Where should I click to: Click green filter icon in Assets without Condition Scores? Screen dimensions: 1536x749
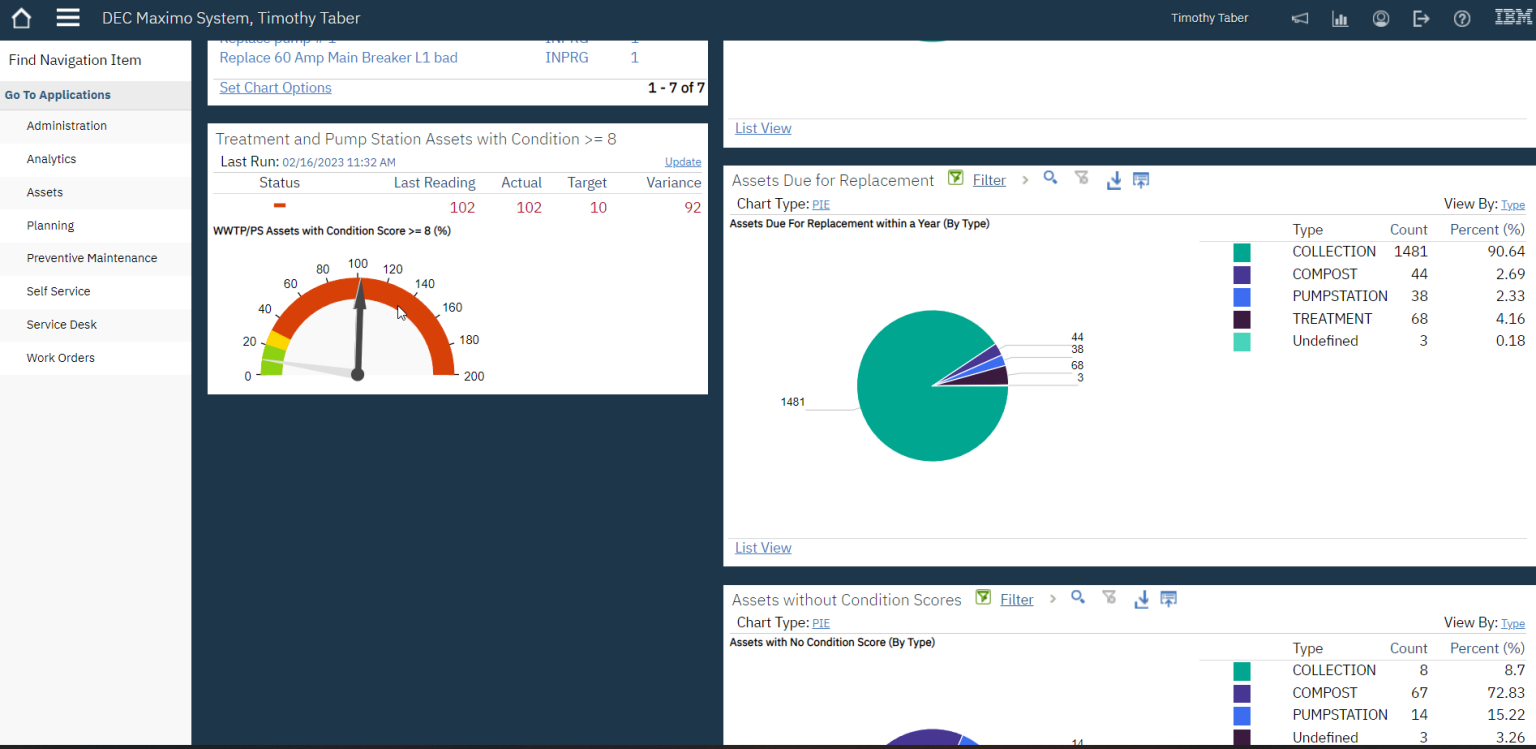pyautogui.click(x=983, y=598)
